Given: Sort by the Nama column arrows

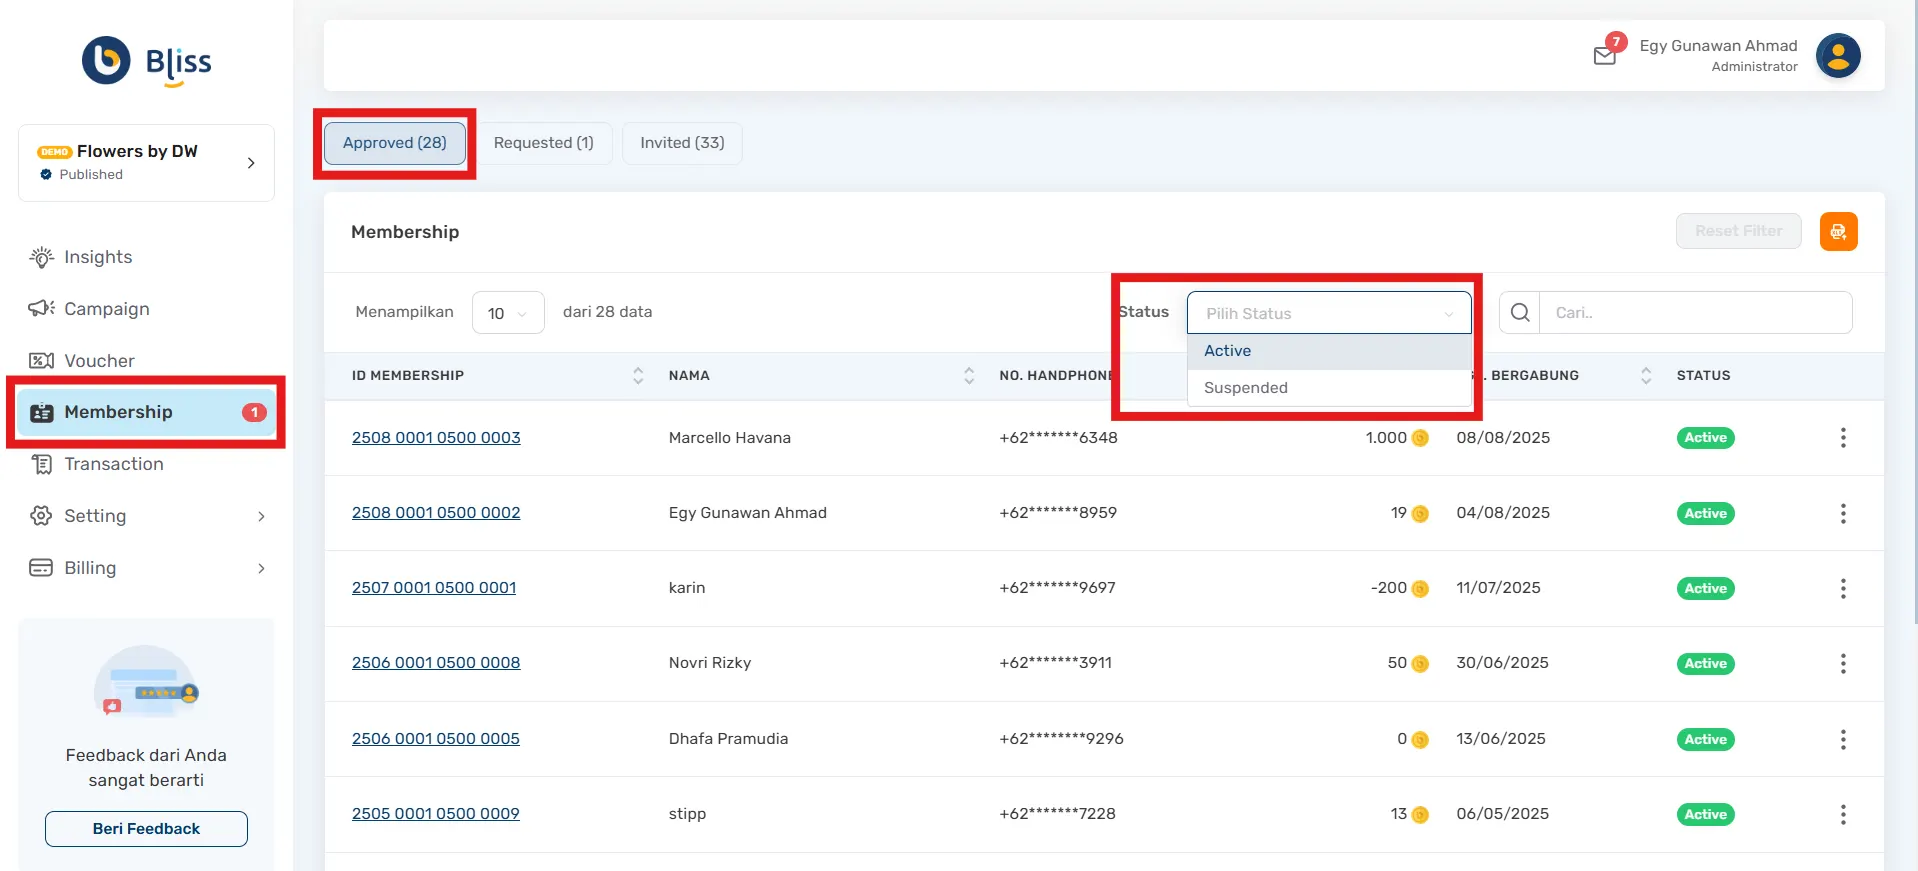Looking at the screenshot, I should pos(968,376).
